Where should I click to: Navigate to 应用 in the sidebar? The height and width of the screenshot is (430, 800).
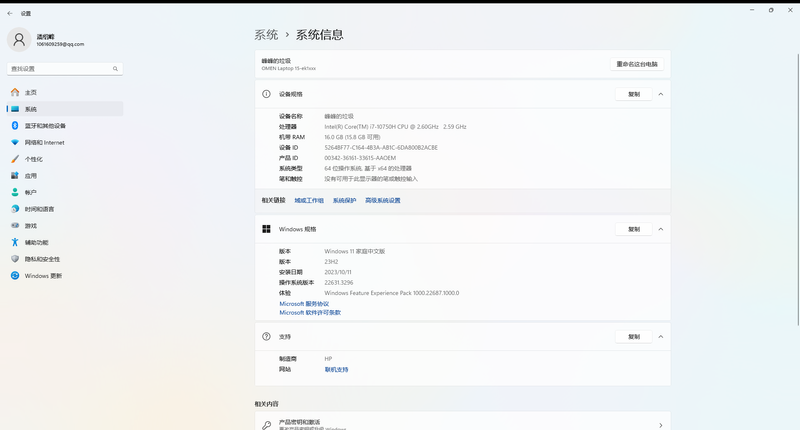point(31,176)
